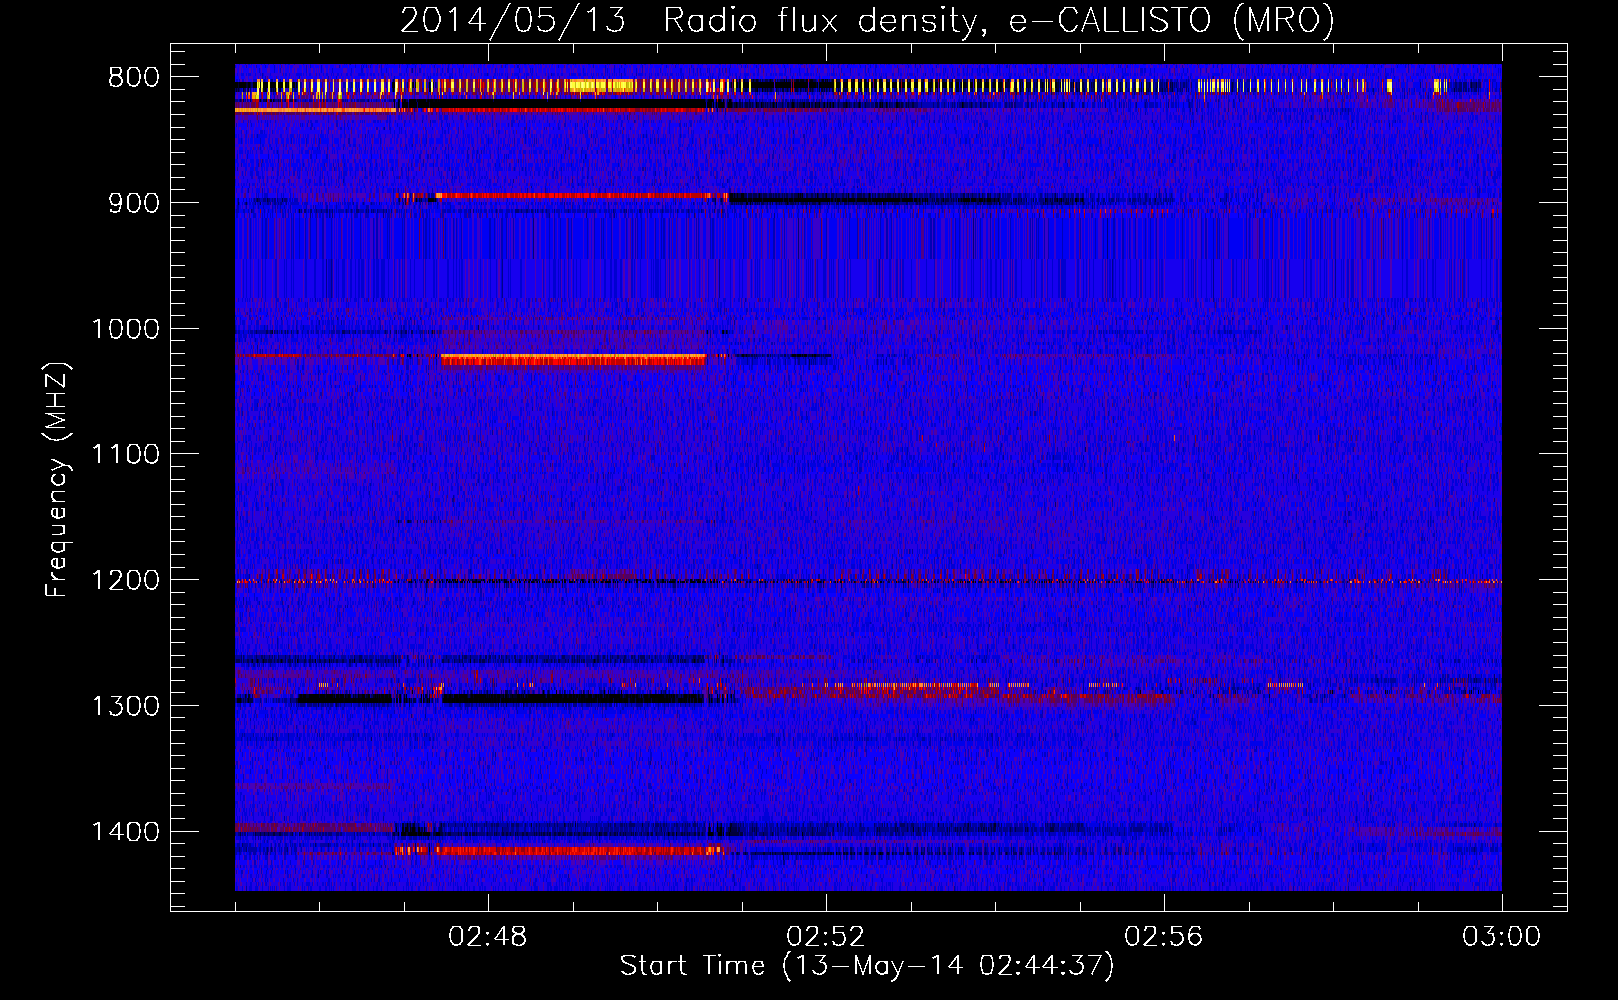Click the 'Frequency (MHZ)' axis title
Image resolution: width=1618 pixels, height=1000 pixels.
click(58, 480)
